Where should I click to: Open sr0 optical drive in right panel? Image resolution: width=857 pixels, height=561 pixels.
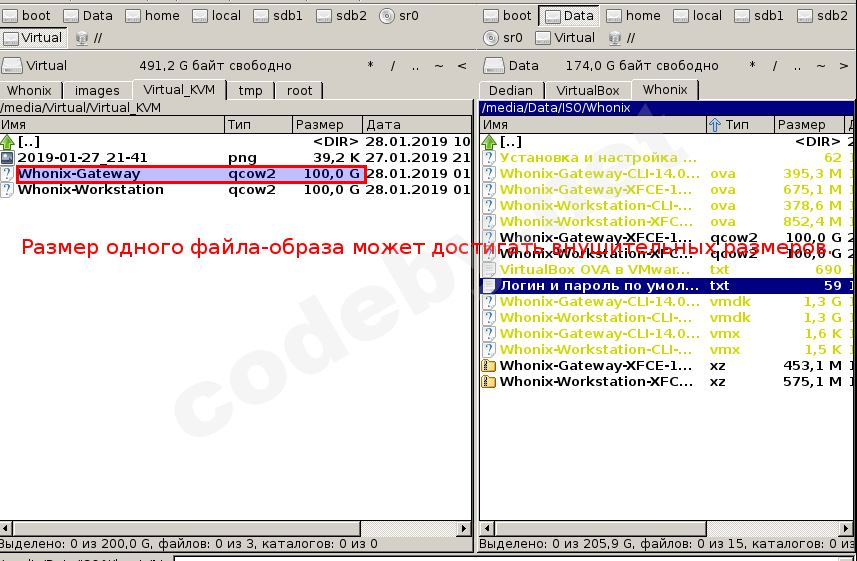[x=503, y=38]
